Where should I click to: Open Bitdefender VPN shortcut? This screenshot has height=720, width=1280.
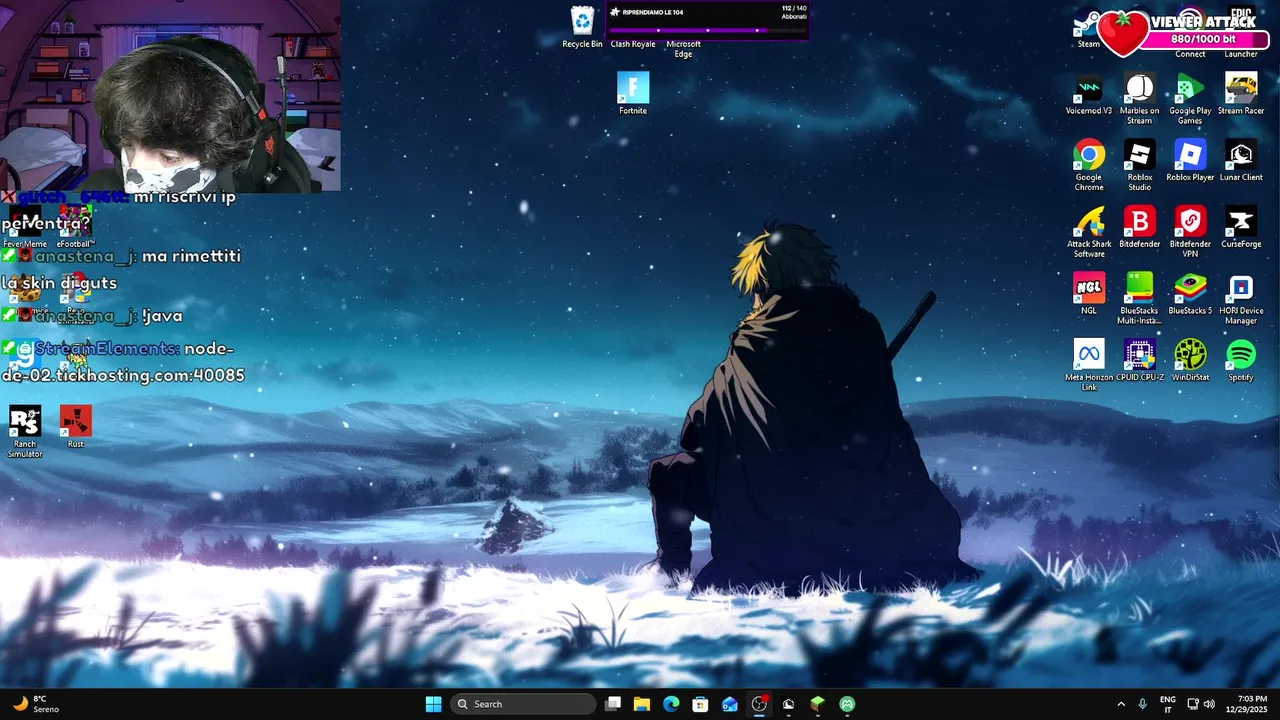[1190, 232]
